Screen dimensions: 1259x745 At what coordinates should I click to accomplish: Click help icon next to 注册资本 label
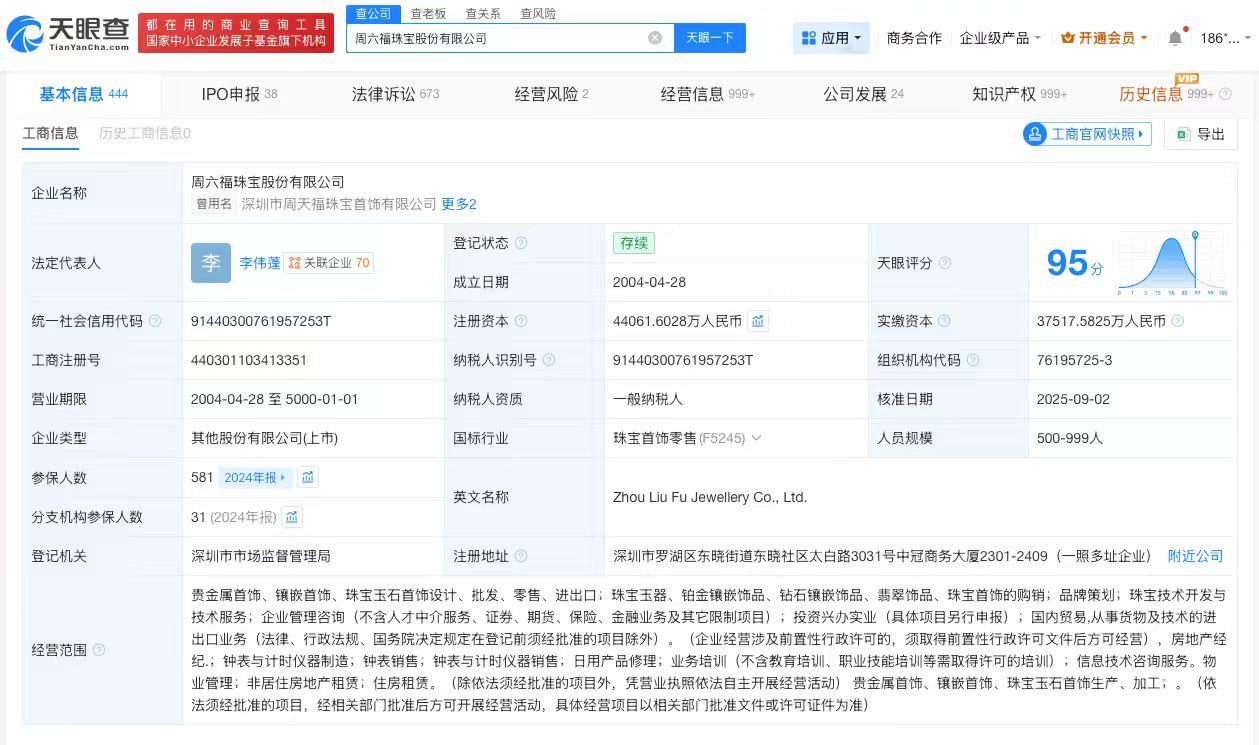point(521,321)
